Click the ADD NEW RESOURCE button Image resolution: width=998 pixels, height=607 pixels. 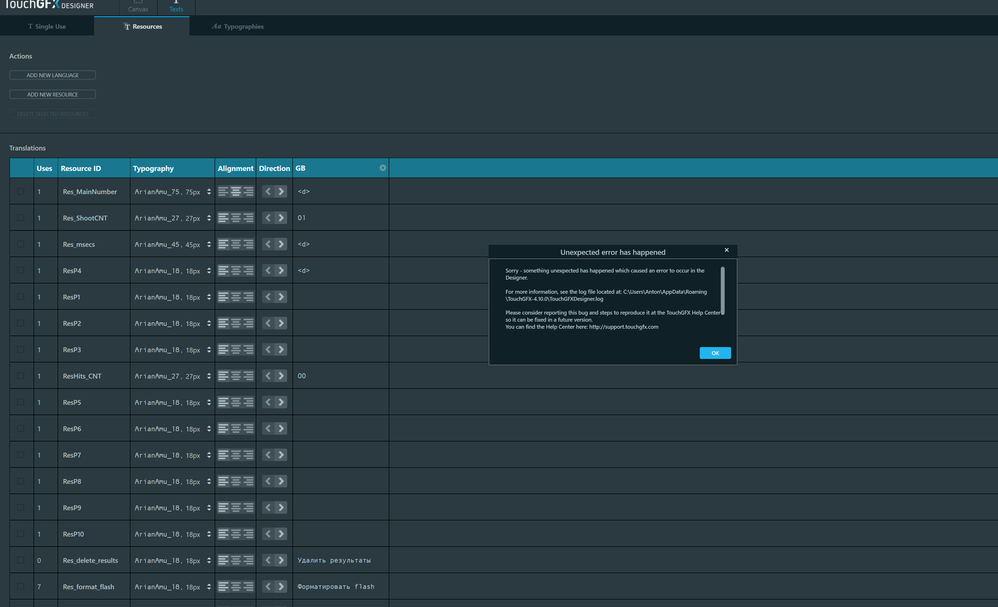click(52, 94)
